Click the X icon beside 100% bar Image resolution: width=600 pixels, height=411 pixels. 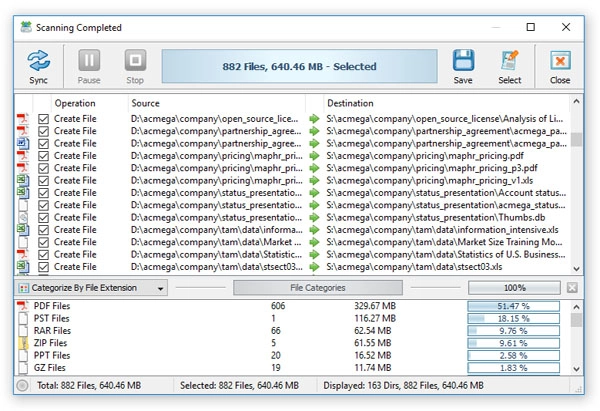pyautogui.click(x=572, y=288)
